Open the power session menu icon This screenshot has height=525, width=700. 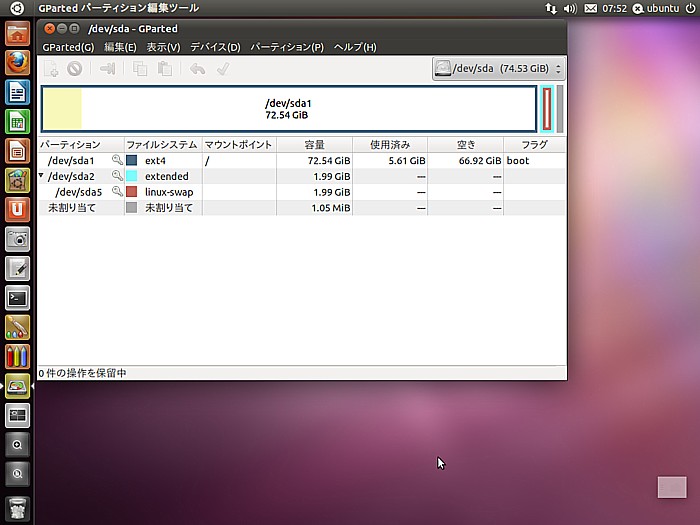pos(690,8)
